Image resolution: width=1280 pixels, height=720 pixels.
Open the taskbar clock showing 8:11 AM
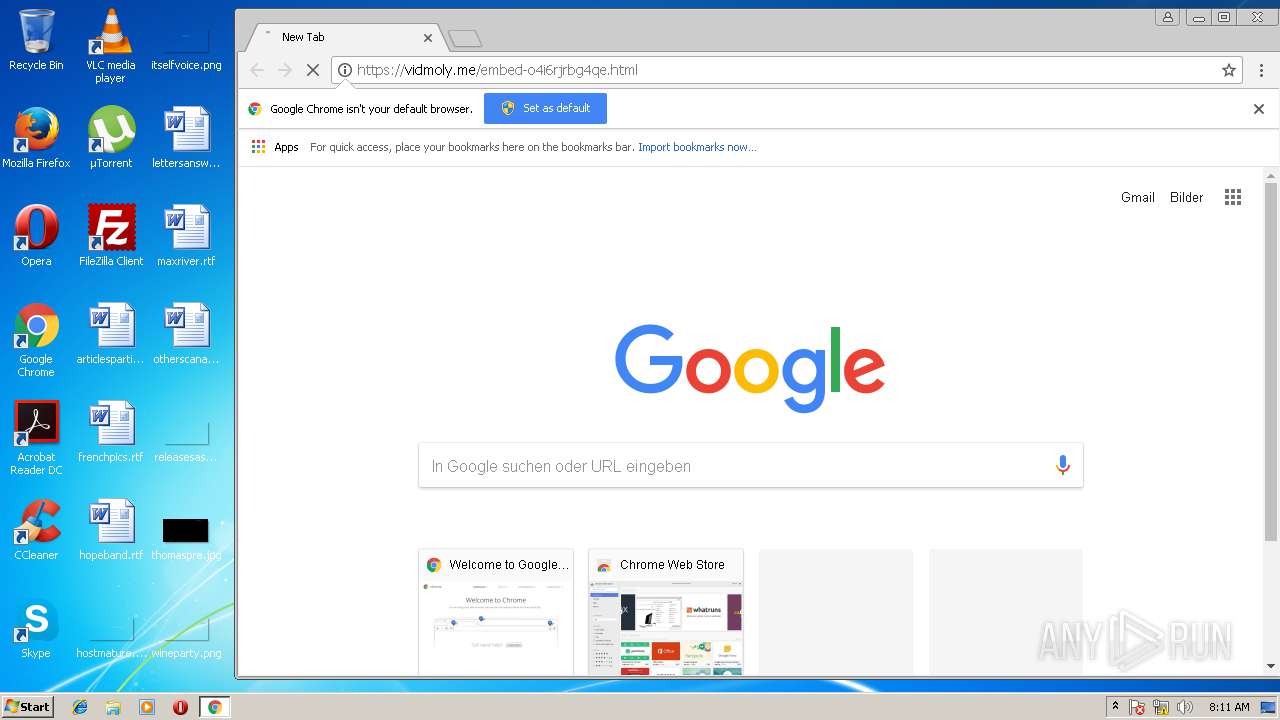[1229, 707]
